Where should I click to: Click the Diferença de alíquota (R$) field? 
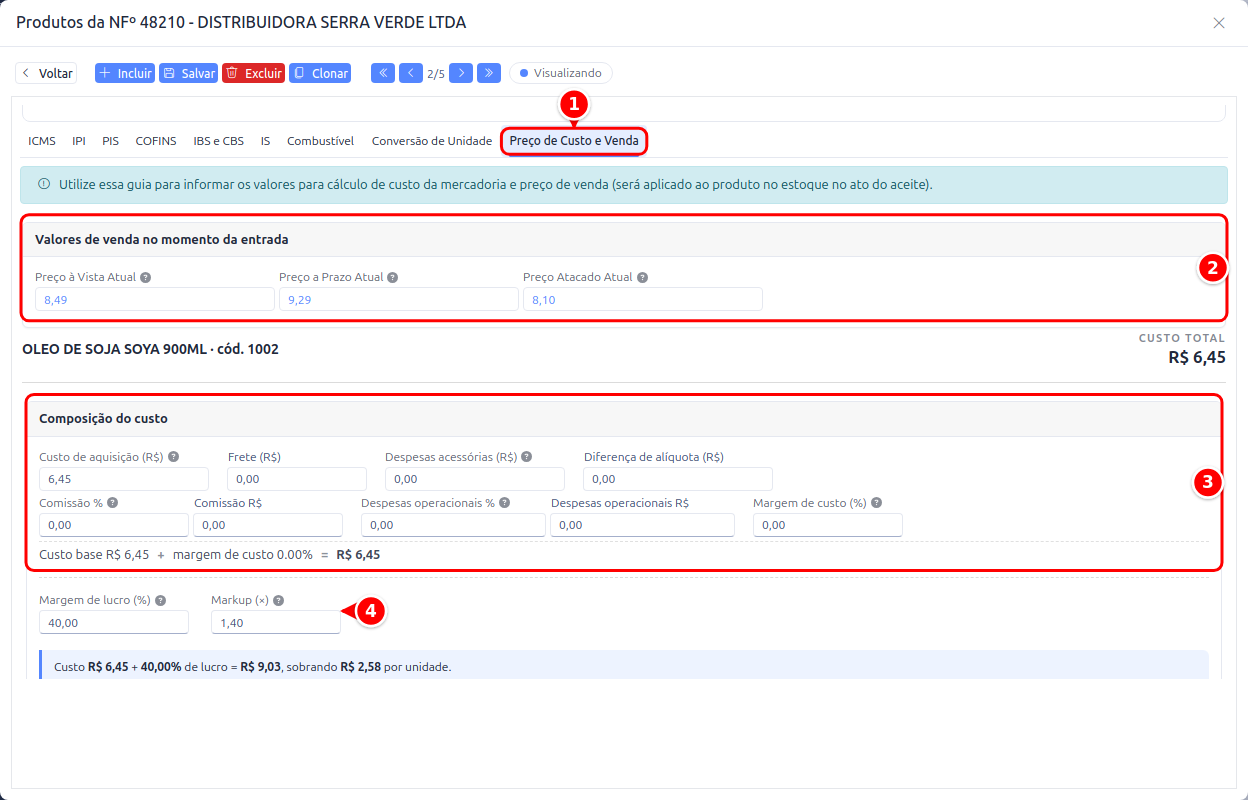678,479
